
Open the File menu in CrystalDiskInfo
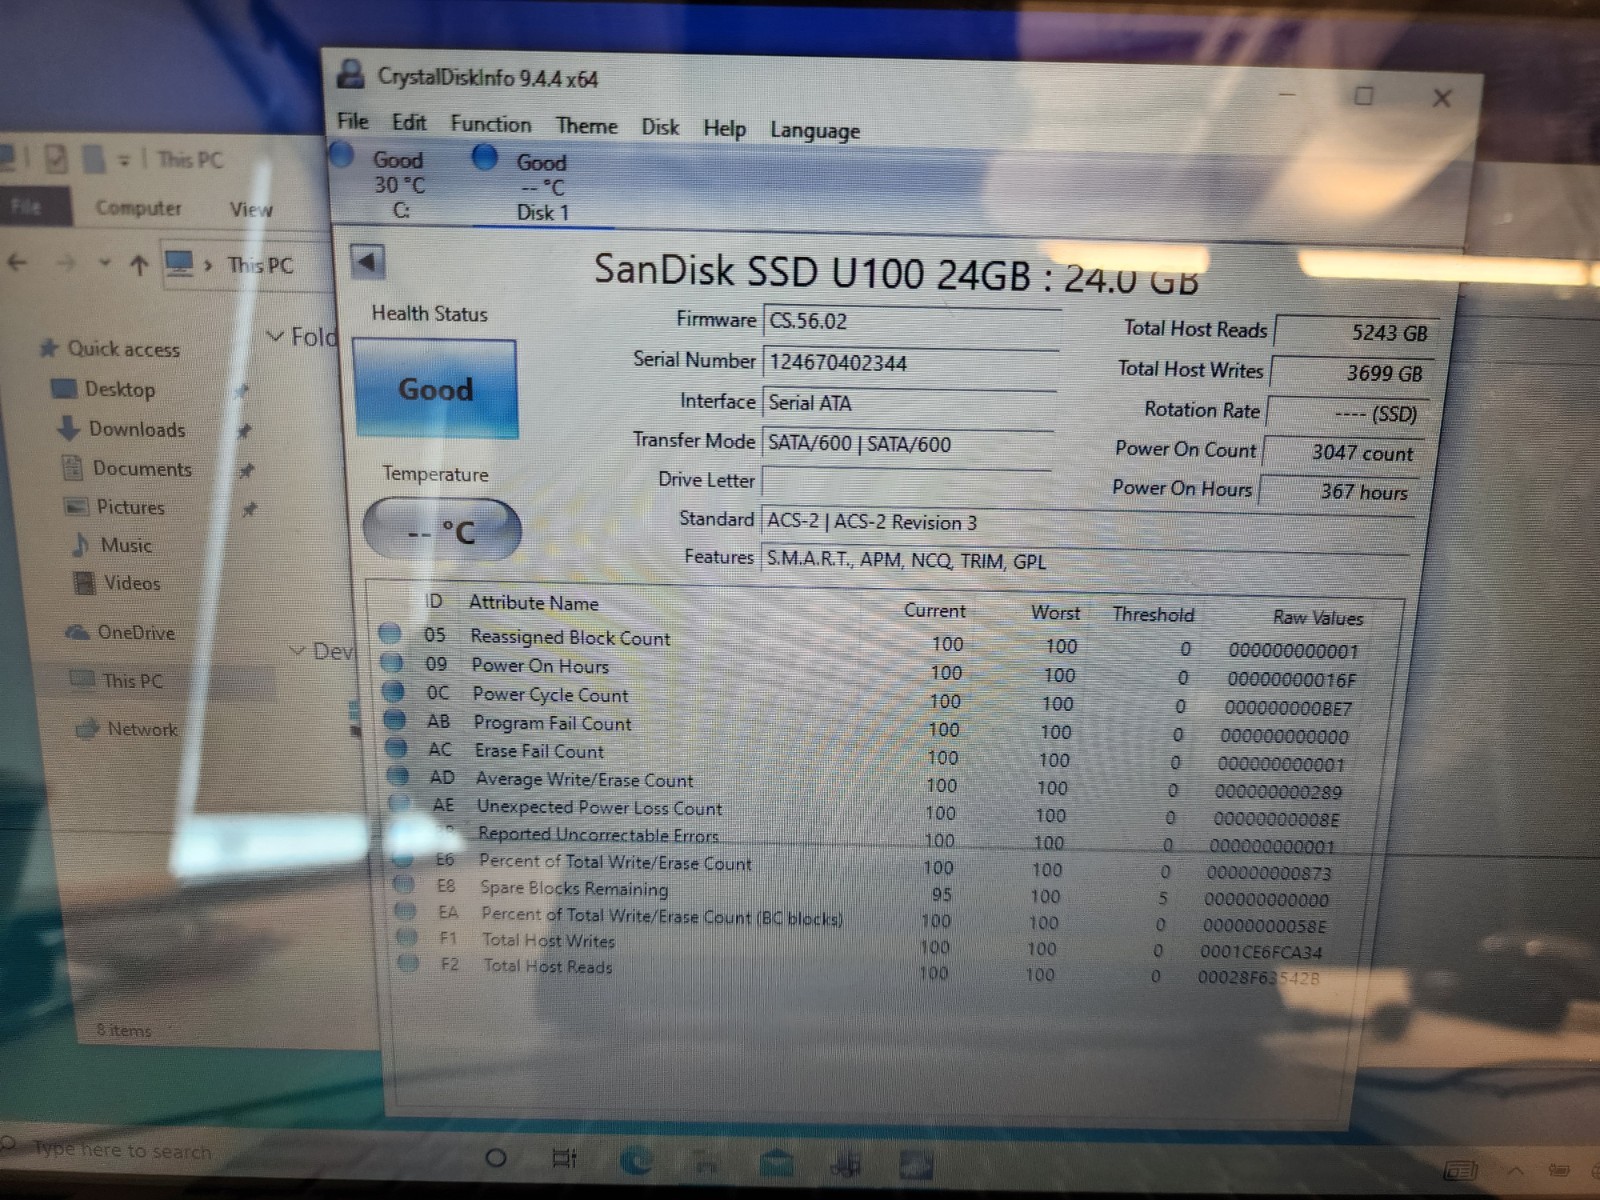tap(353, 122)
